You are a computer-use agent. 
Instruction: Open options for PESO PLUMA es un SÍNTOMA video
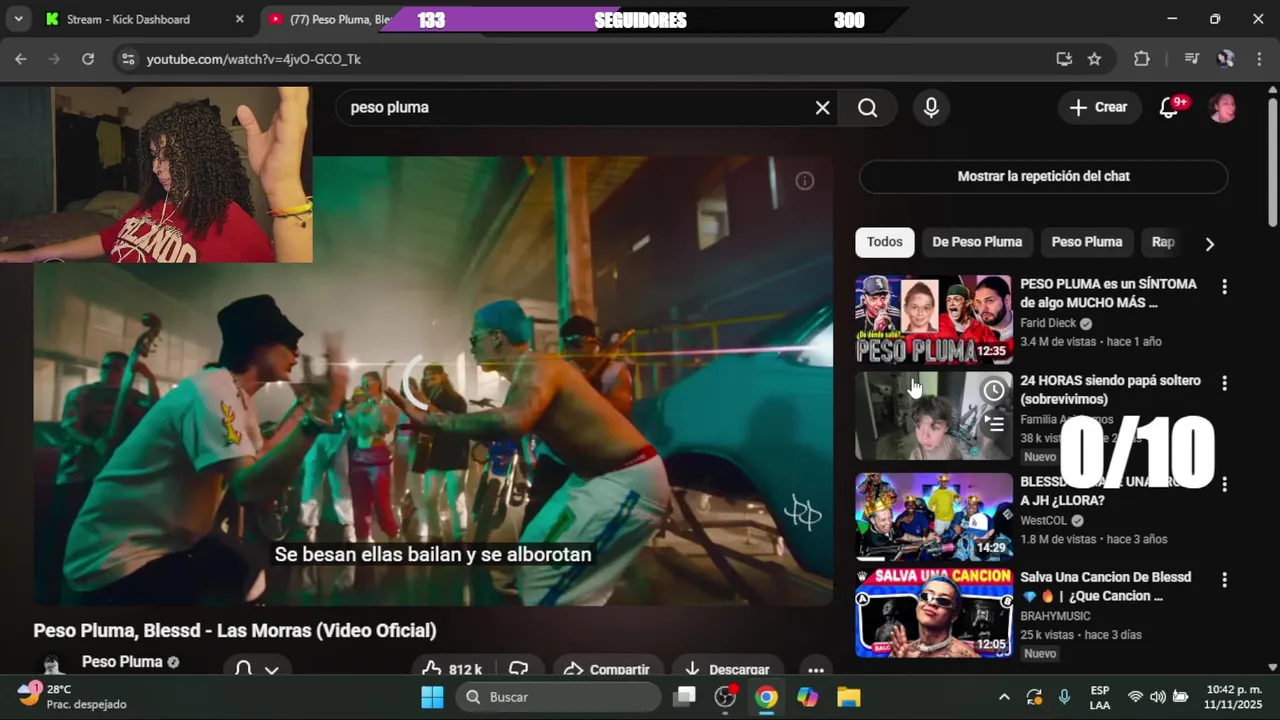1224,287
